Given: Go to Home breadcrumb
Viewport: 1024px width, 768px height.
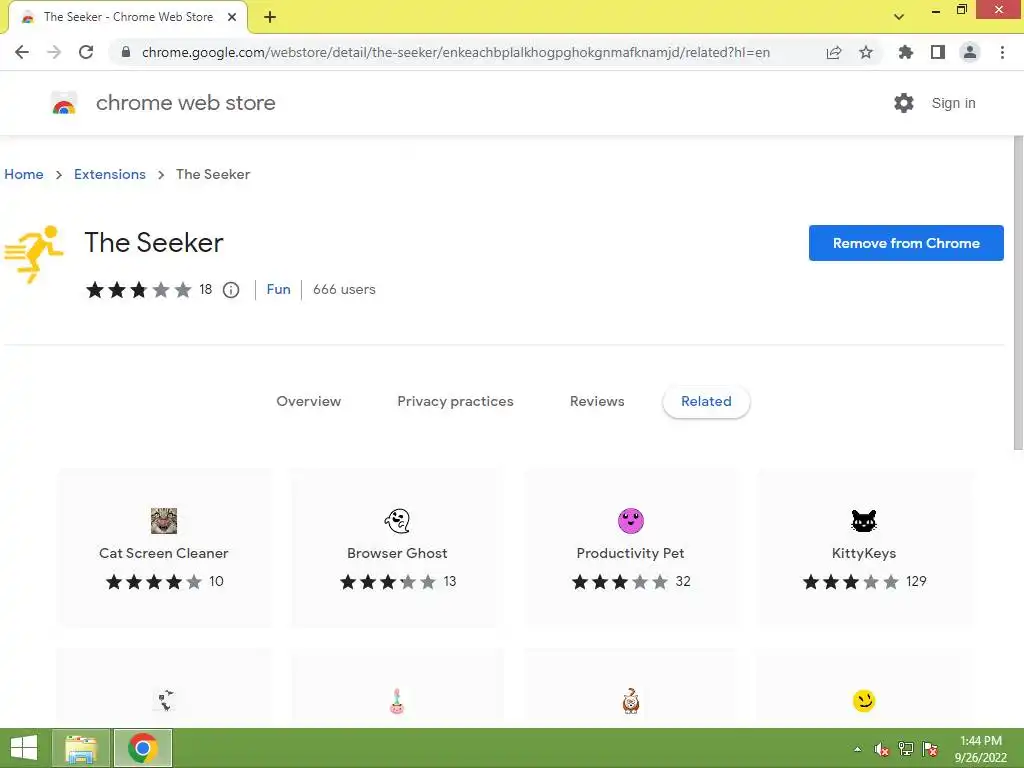Looking at the screenshot, I should coord(24,174).
